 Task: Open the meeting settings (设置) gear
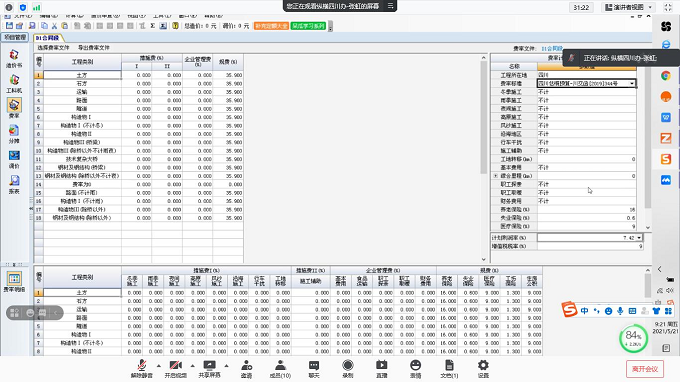(x=483, y=369)
